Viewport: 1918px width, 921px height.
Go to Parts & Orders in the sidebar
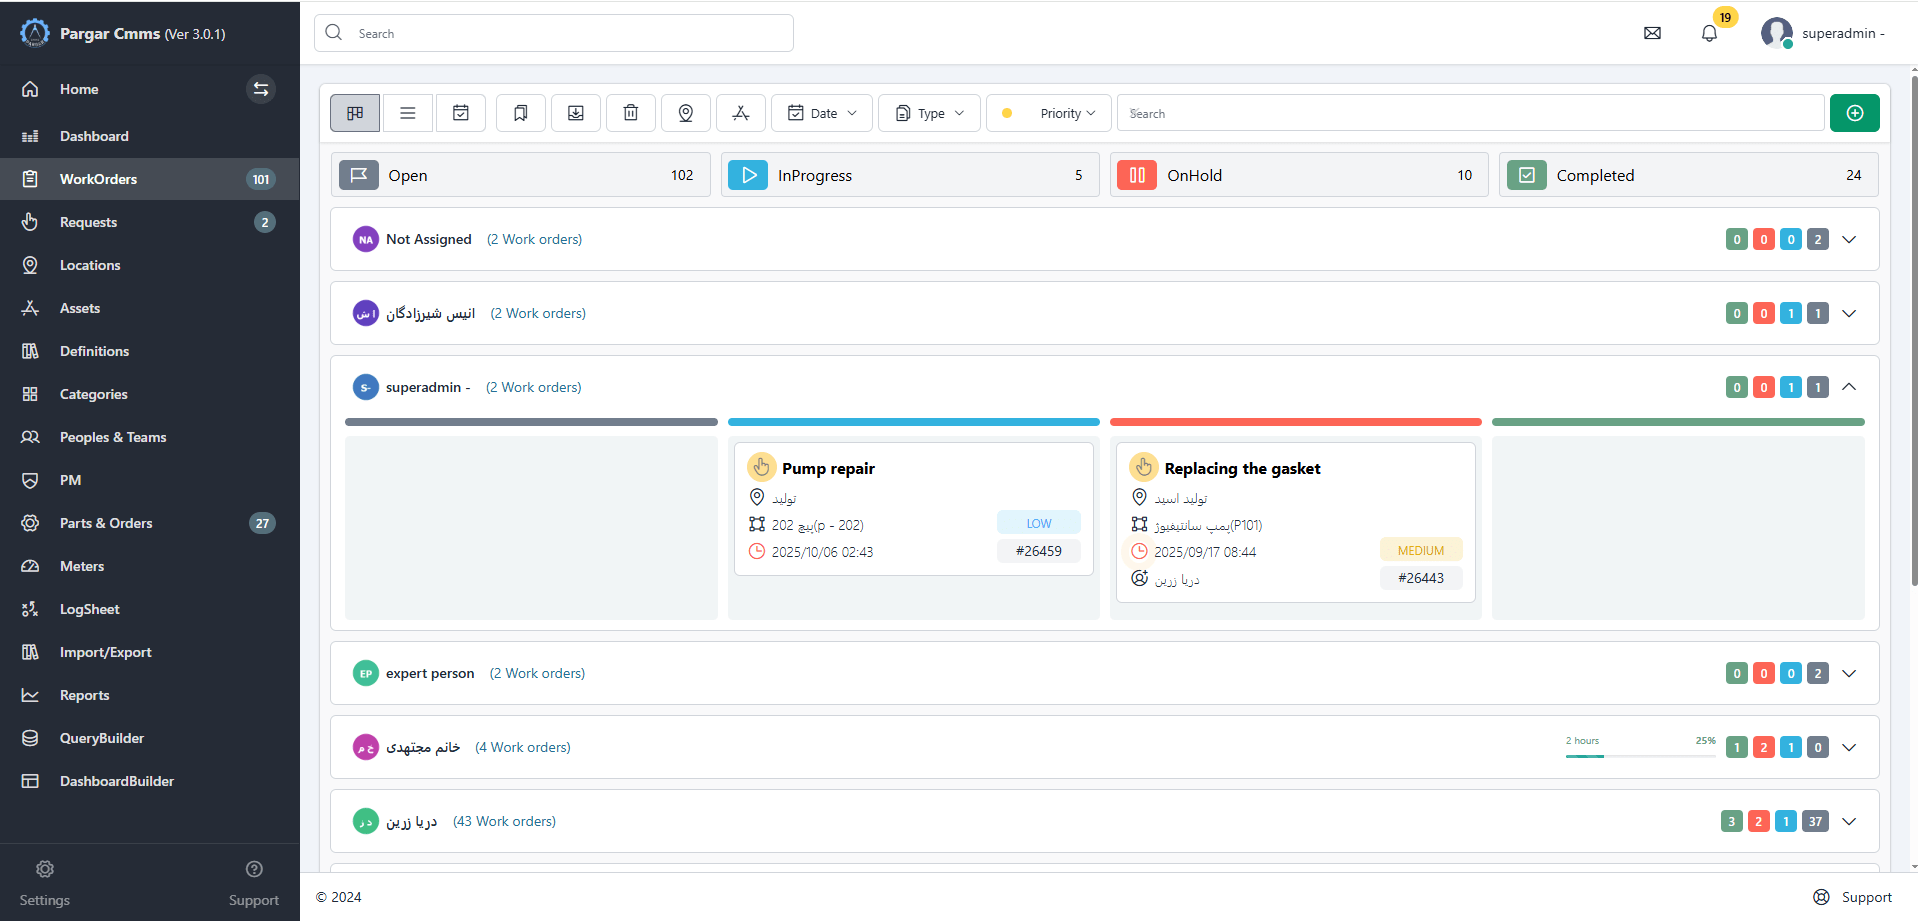click(106, 523)
